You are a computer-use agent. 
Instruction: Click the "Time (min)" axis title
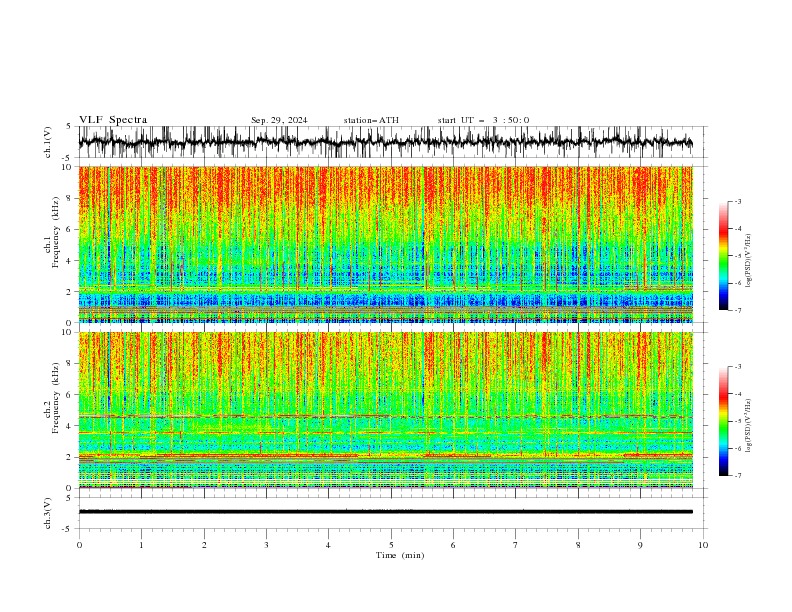400,555
